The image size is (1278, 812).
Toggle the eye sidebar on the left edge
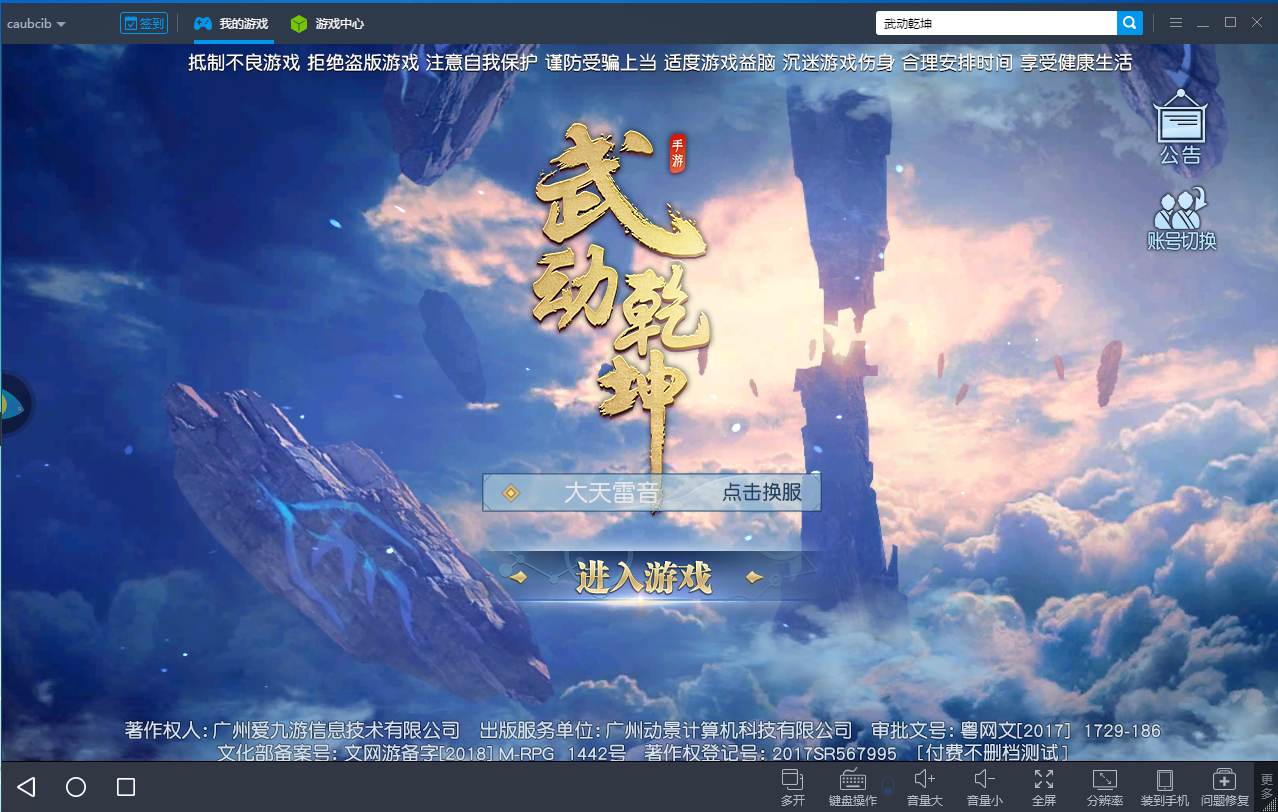tap(10, 403)
